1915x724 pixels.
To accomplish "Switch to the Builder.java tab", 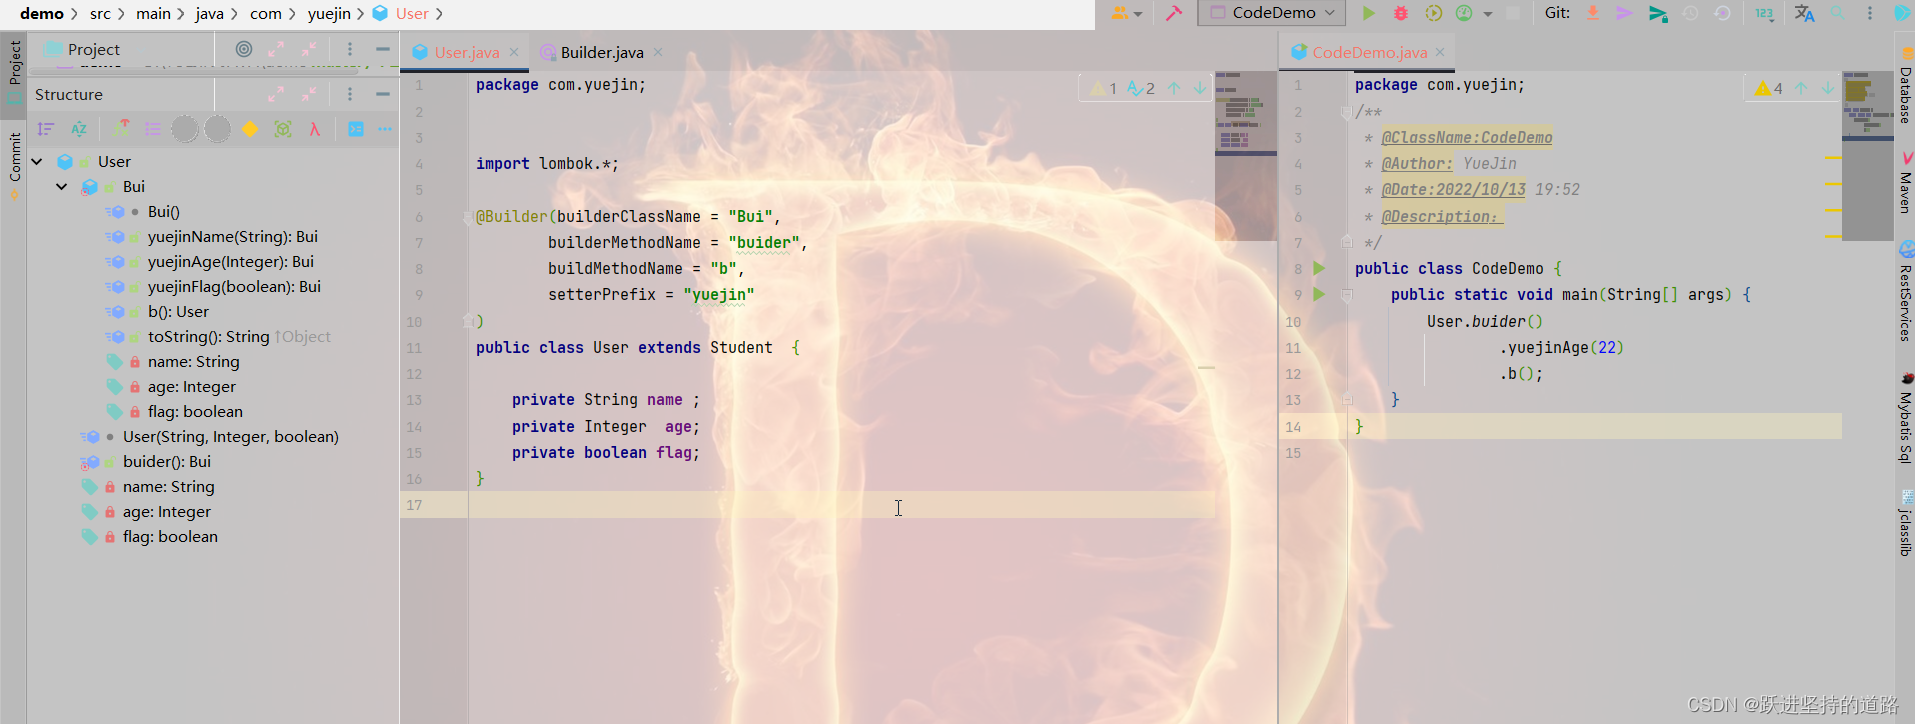I will pos(602,52).
